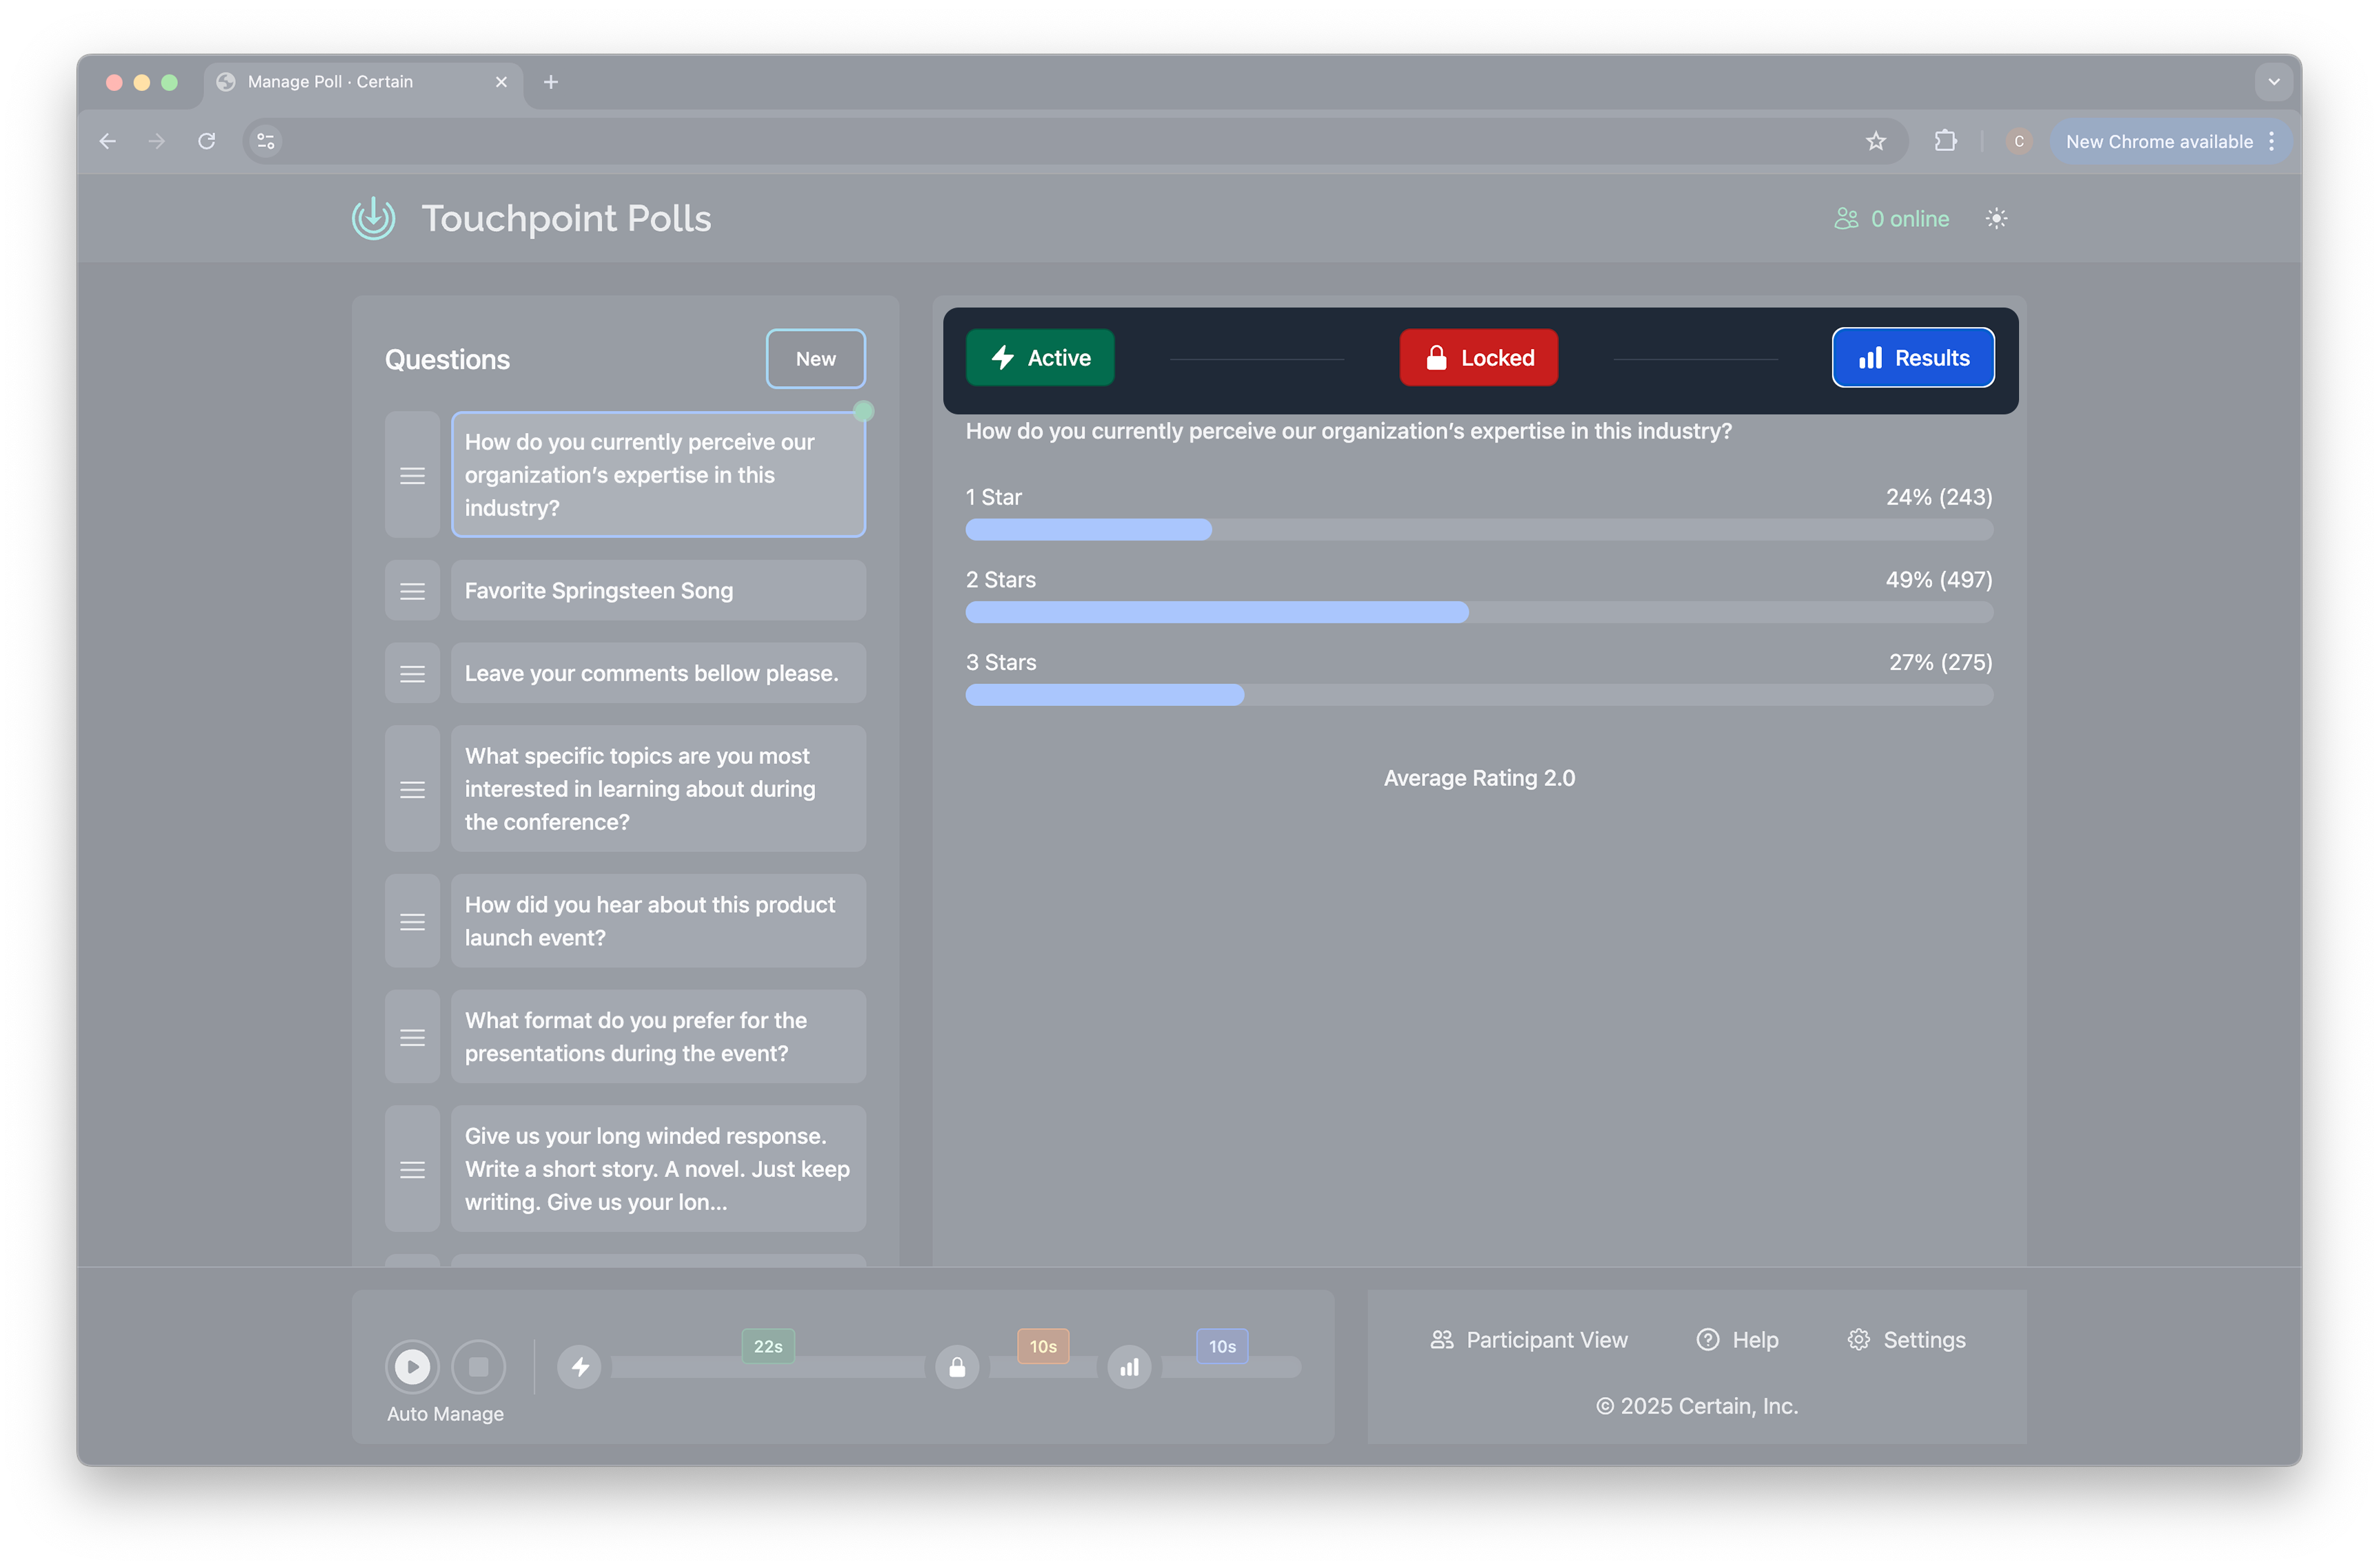Screen dimensions: 2379x1568
Task: Click the browser extensions puzzle icon
Action: pos(1945,141)
